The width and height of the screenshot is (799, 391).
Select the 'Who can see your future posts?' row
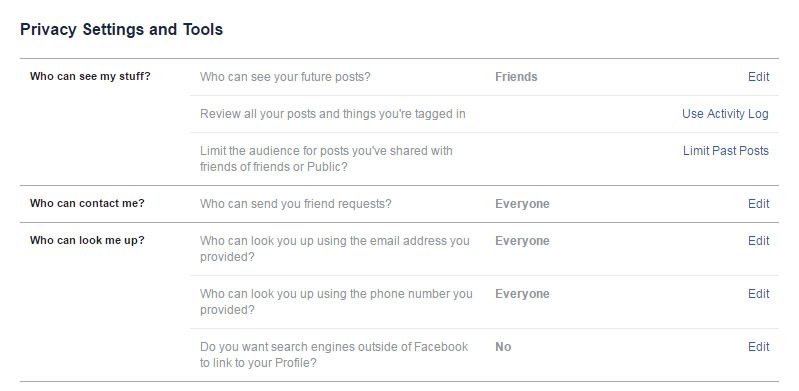484,77
